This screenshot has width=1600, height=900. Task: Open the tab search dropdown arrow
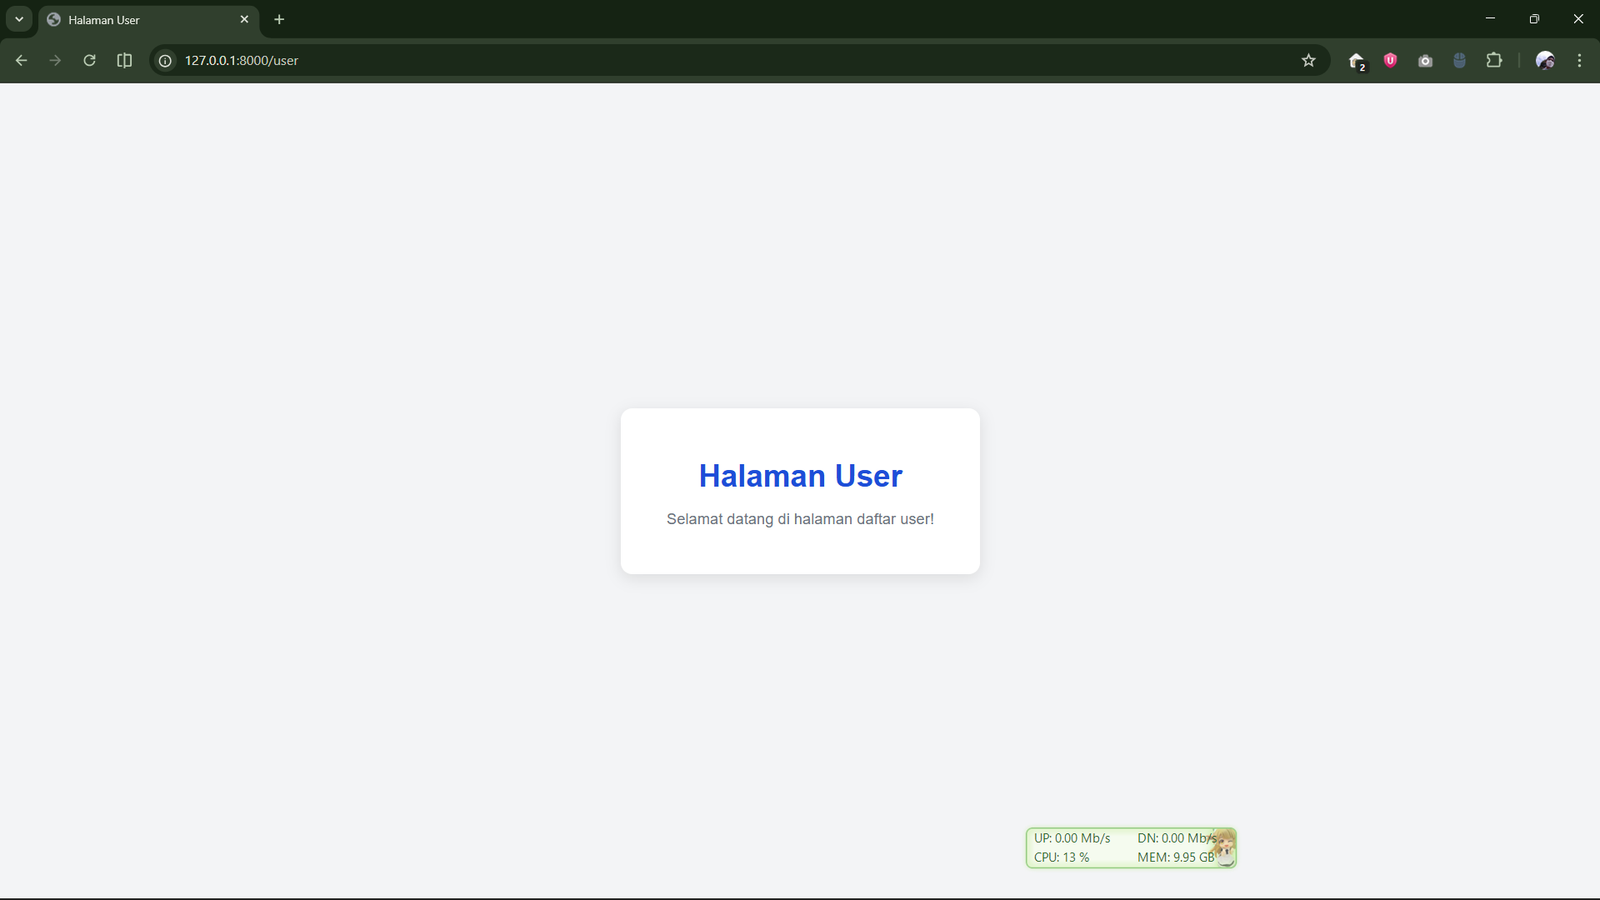coord(19,19)
